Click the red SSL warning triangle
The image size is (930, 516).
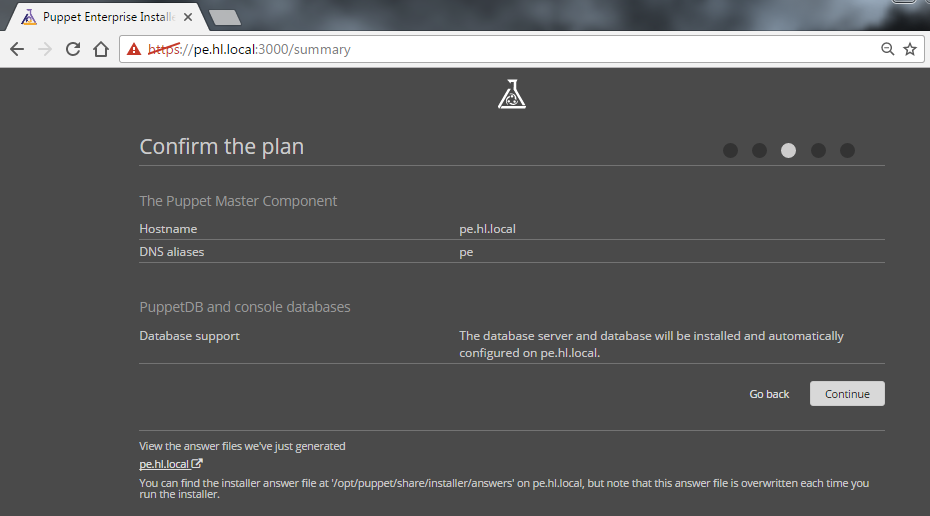coord(134,49)
